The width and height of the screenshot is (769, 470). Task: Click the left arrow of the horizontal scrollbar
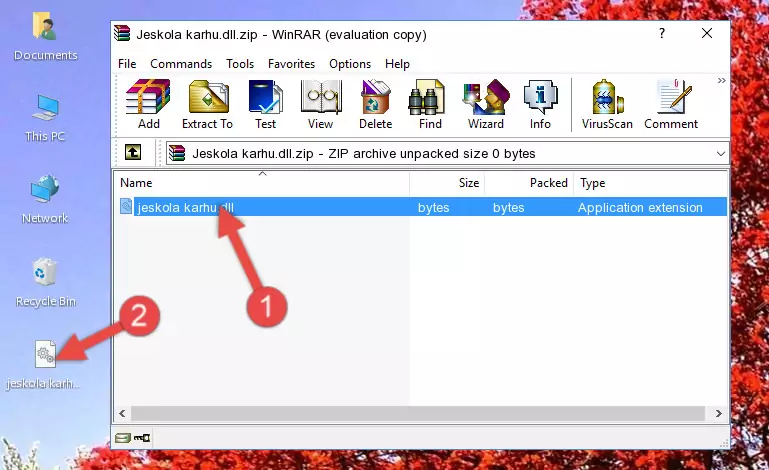pos(122,414)
